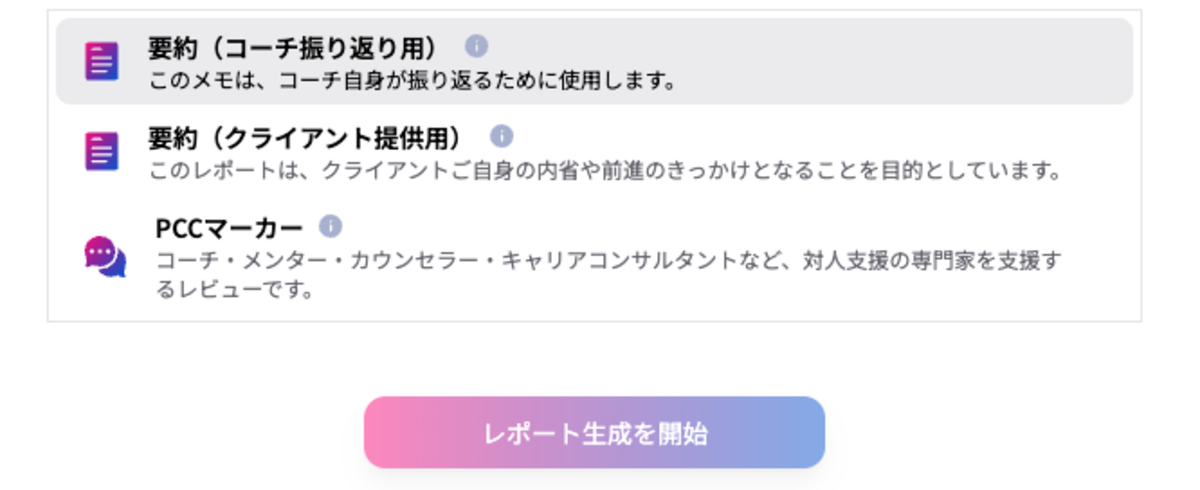Show info for PCCマーカー via its info icon

tap(330, 225)
